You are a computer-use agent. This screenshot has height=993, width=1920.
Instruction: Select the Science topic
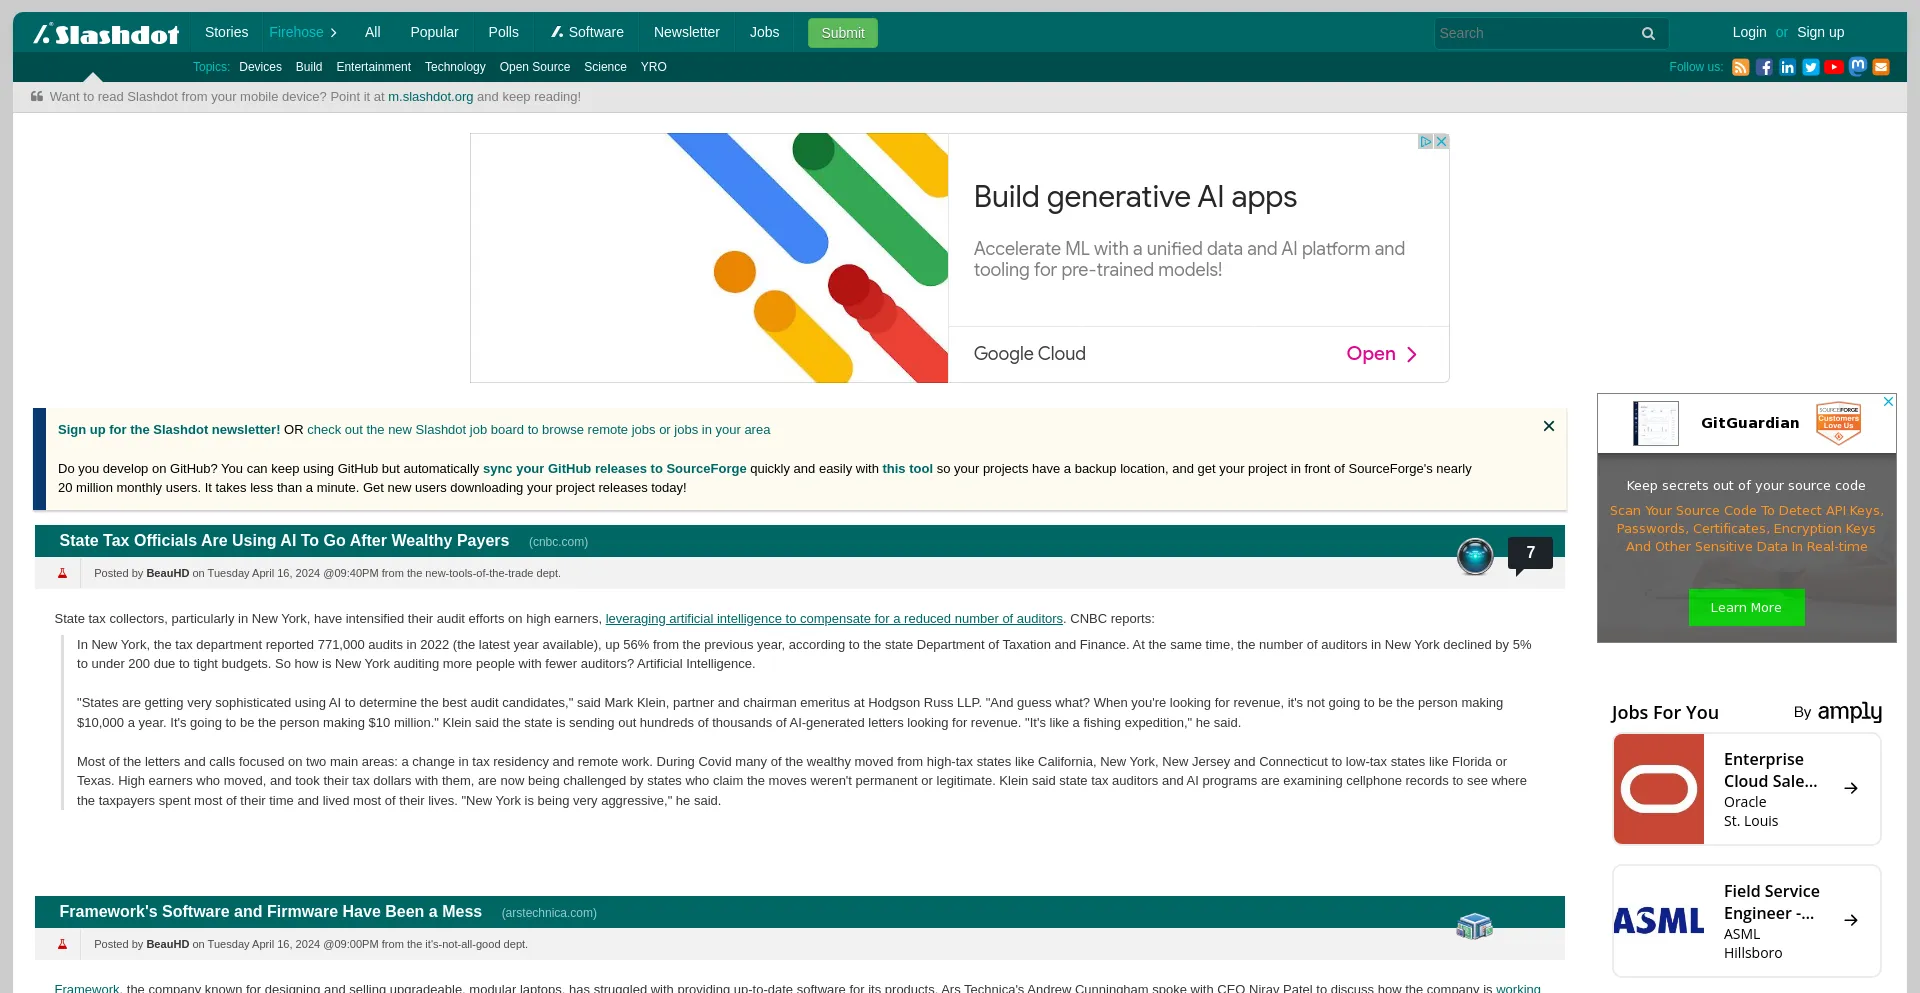605,67
